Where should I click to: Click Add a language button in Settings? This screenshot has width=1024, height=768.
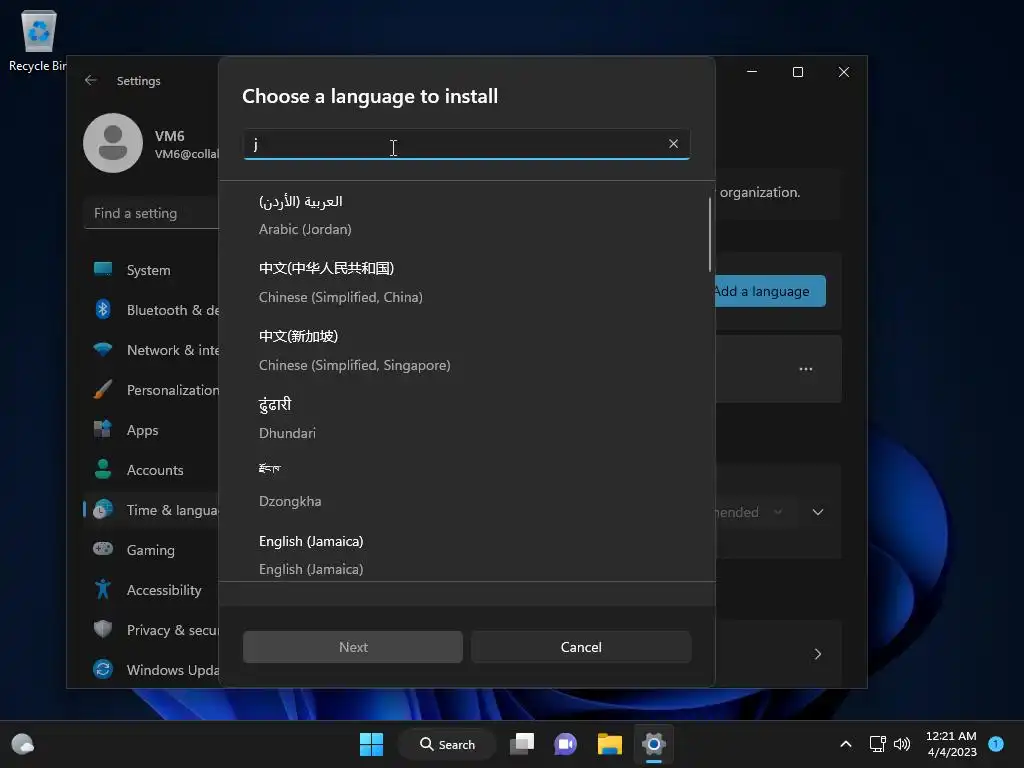pyautogui.click(x=769, y=291)
